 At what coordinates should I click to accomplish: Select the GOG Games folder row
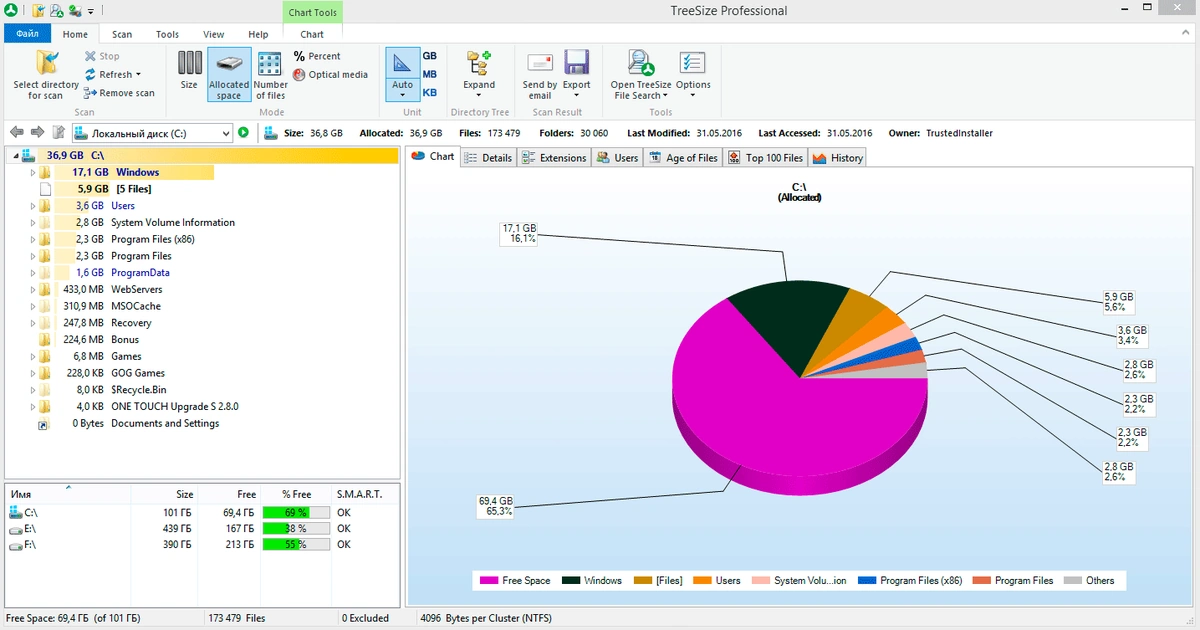[202, 373]
